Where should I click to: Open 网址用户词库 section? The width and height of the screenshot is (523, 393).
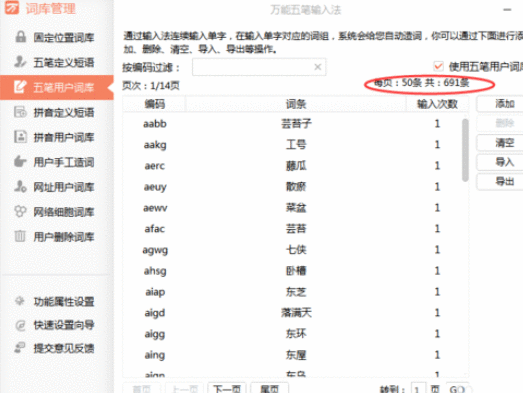pos(57,187)
